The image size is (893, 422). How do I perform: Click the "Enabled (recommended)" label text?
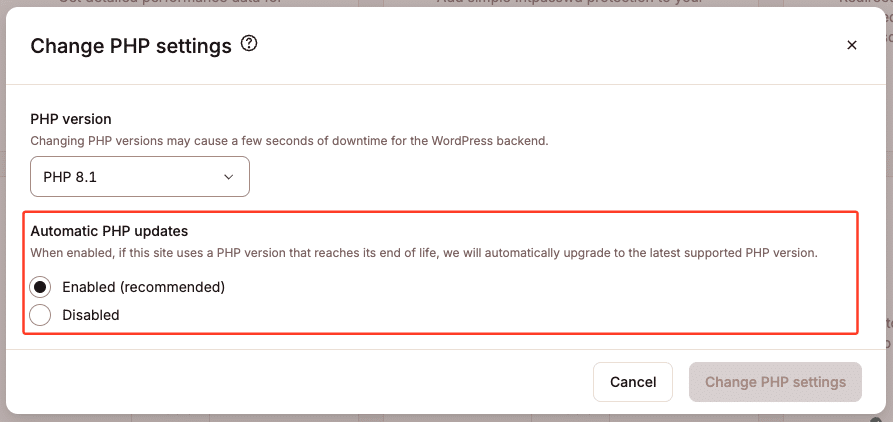pos(143,287)
